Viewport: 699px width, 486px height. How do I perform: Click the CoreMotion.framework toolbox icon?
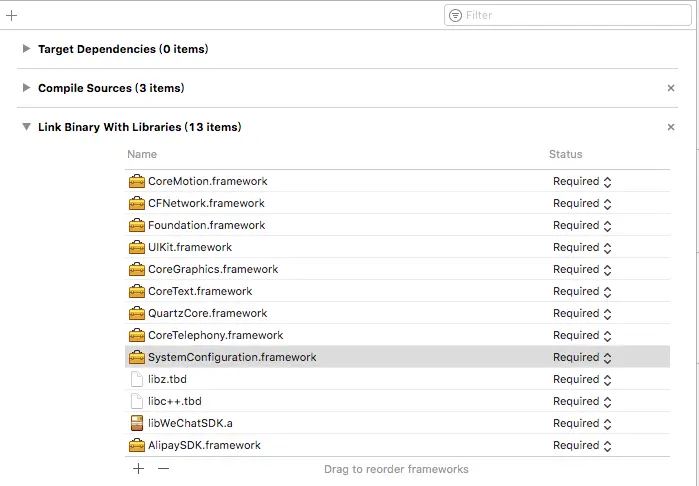point(137,182)
